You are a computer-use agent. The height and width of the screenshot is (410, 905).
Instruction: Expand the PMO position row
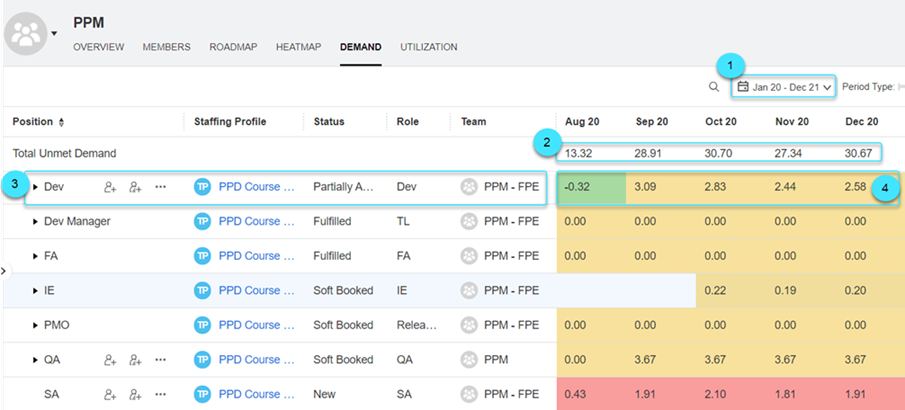click(36, 325)
